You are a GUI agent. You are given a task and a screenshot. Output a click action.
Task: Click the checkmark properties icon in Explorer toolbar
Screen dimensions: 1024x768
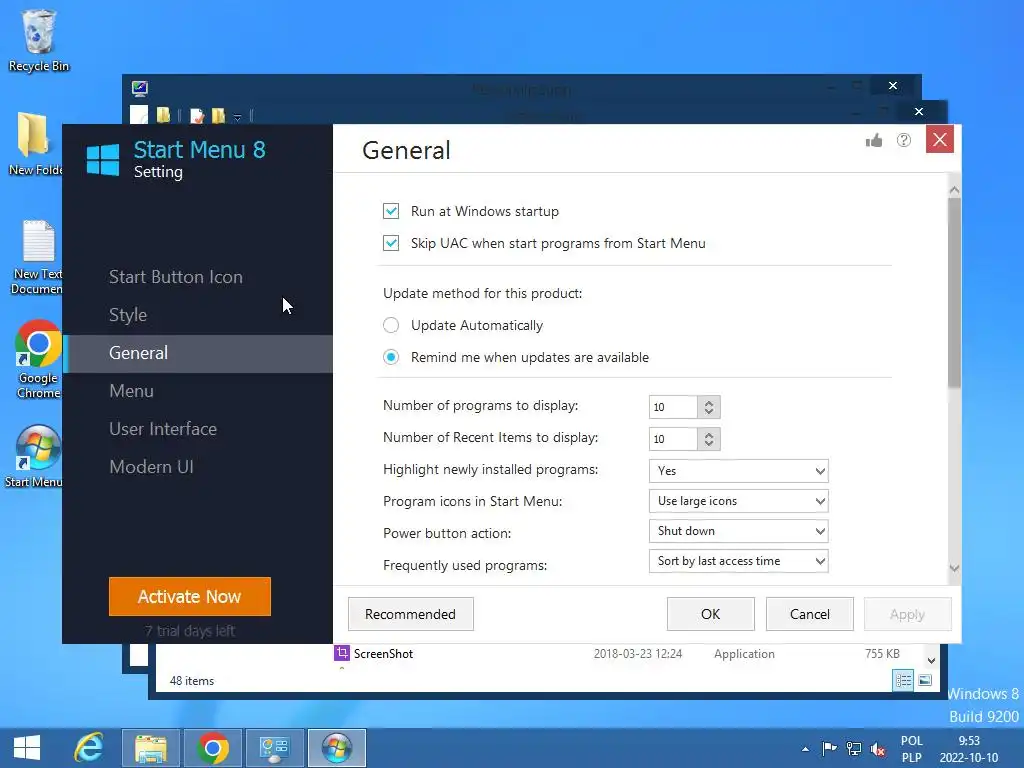197,116
